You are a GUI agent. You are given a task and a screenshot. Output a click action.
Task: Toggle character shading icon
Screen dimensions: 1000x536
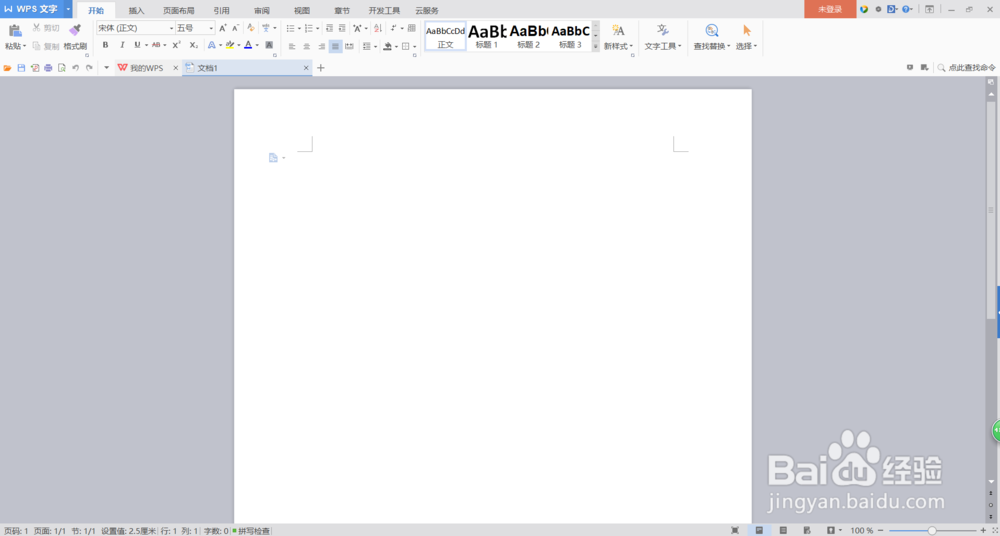(x=269, y=45)
